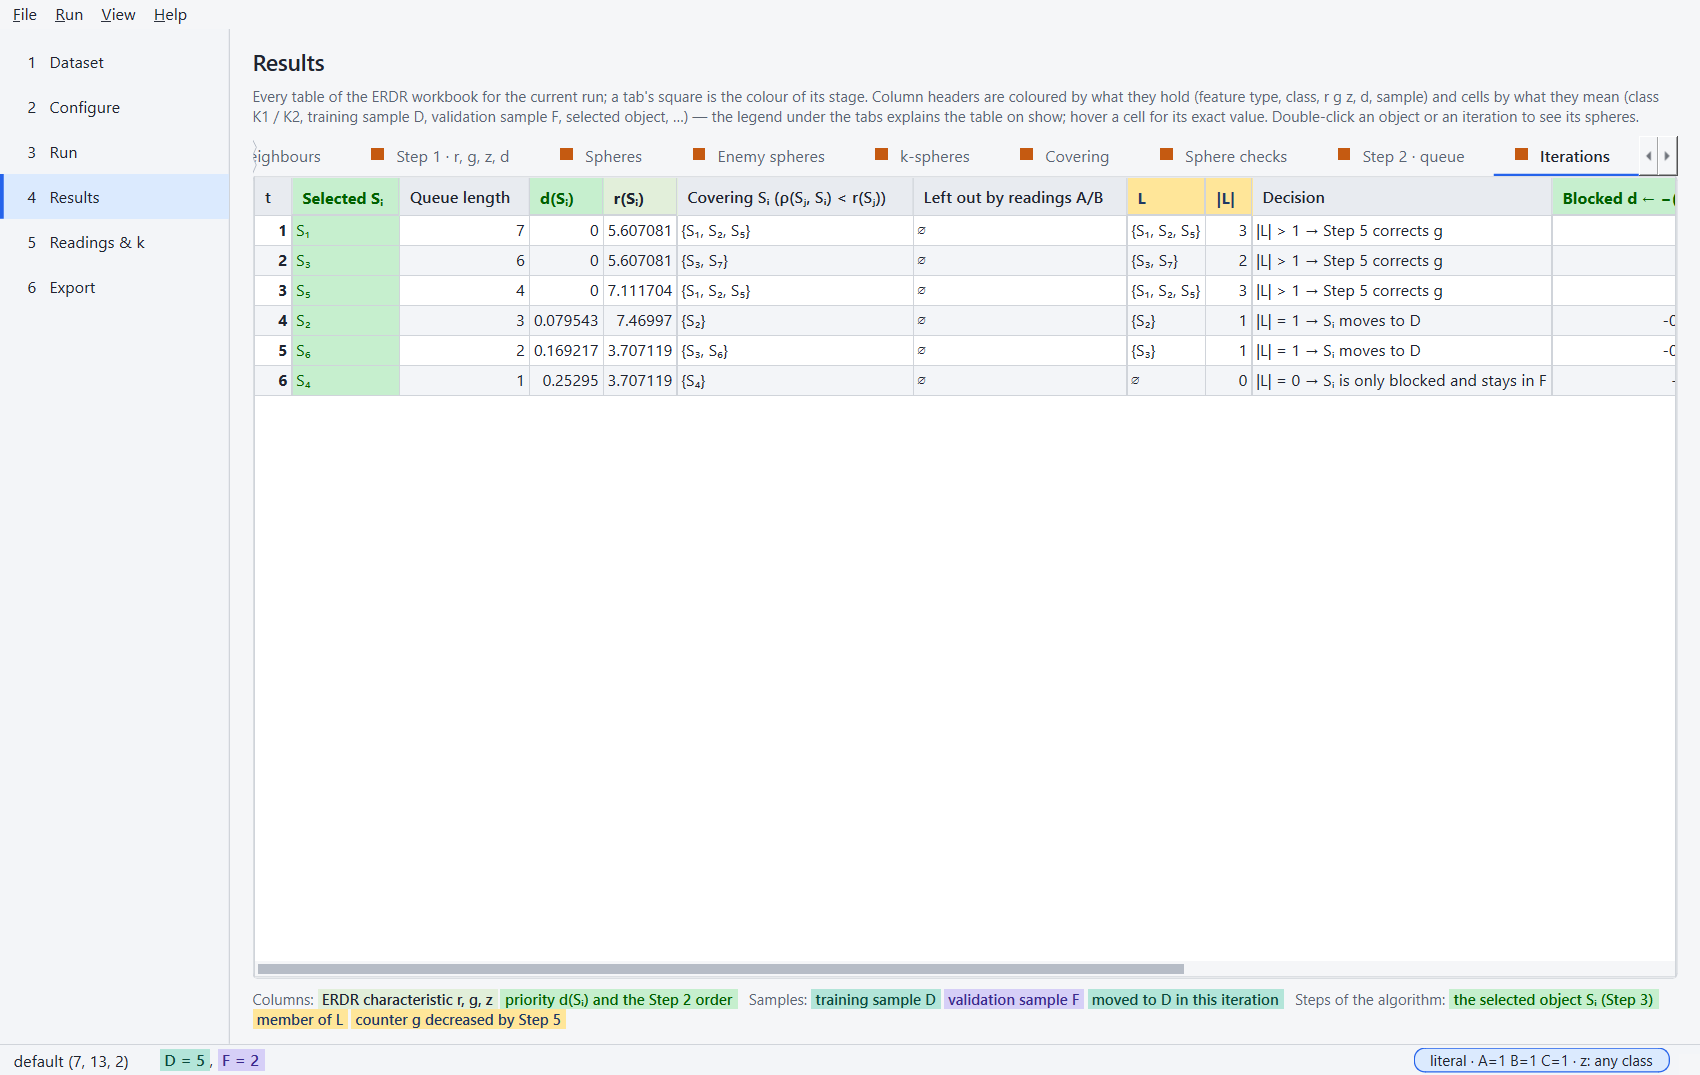1700x1075 pixels.
Task: Open the View menu
Action: pos(118,15)
